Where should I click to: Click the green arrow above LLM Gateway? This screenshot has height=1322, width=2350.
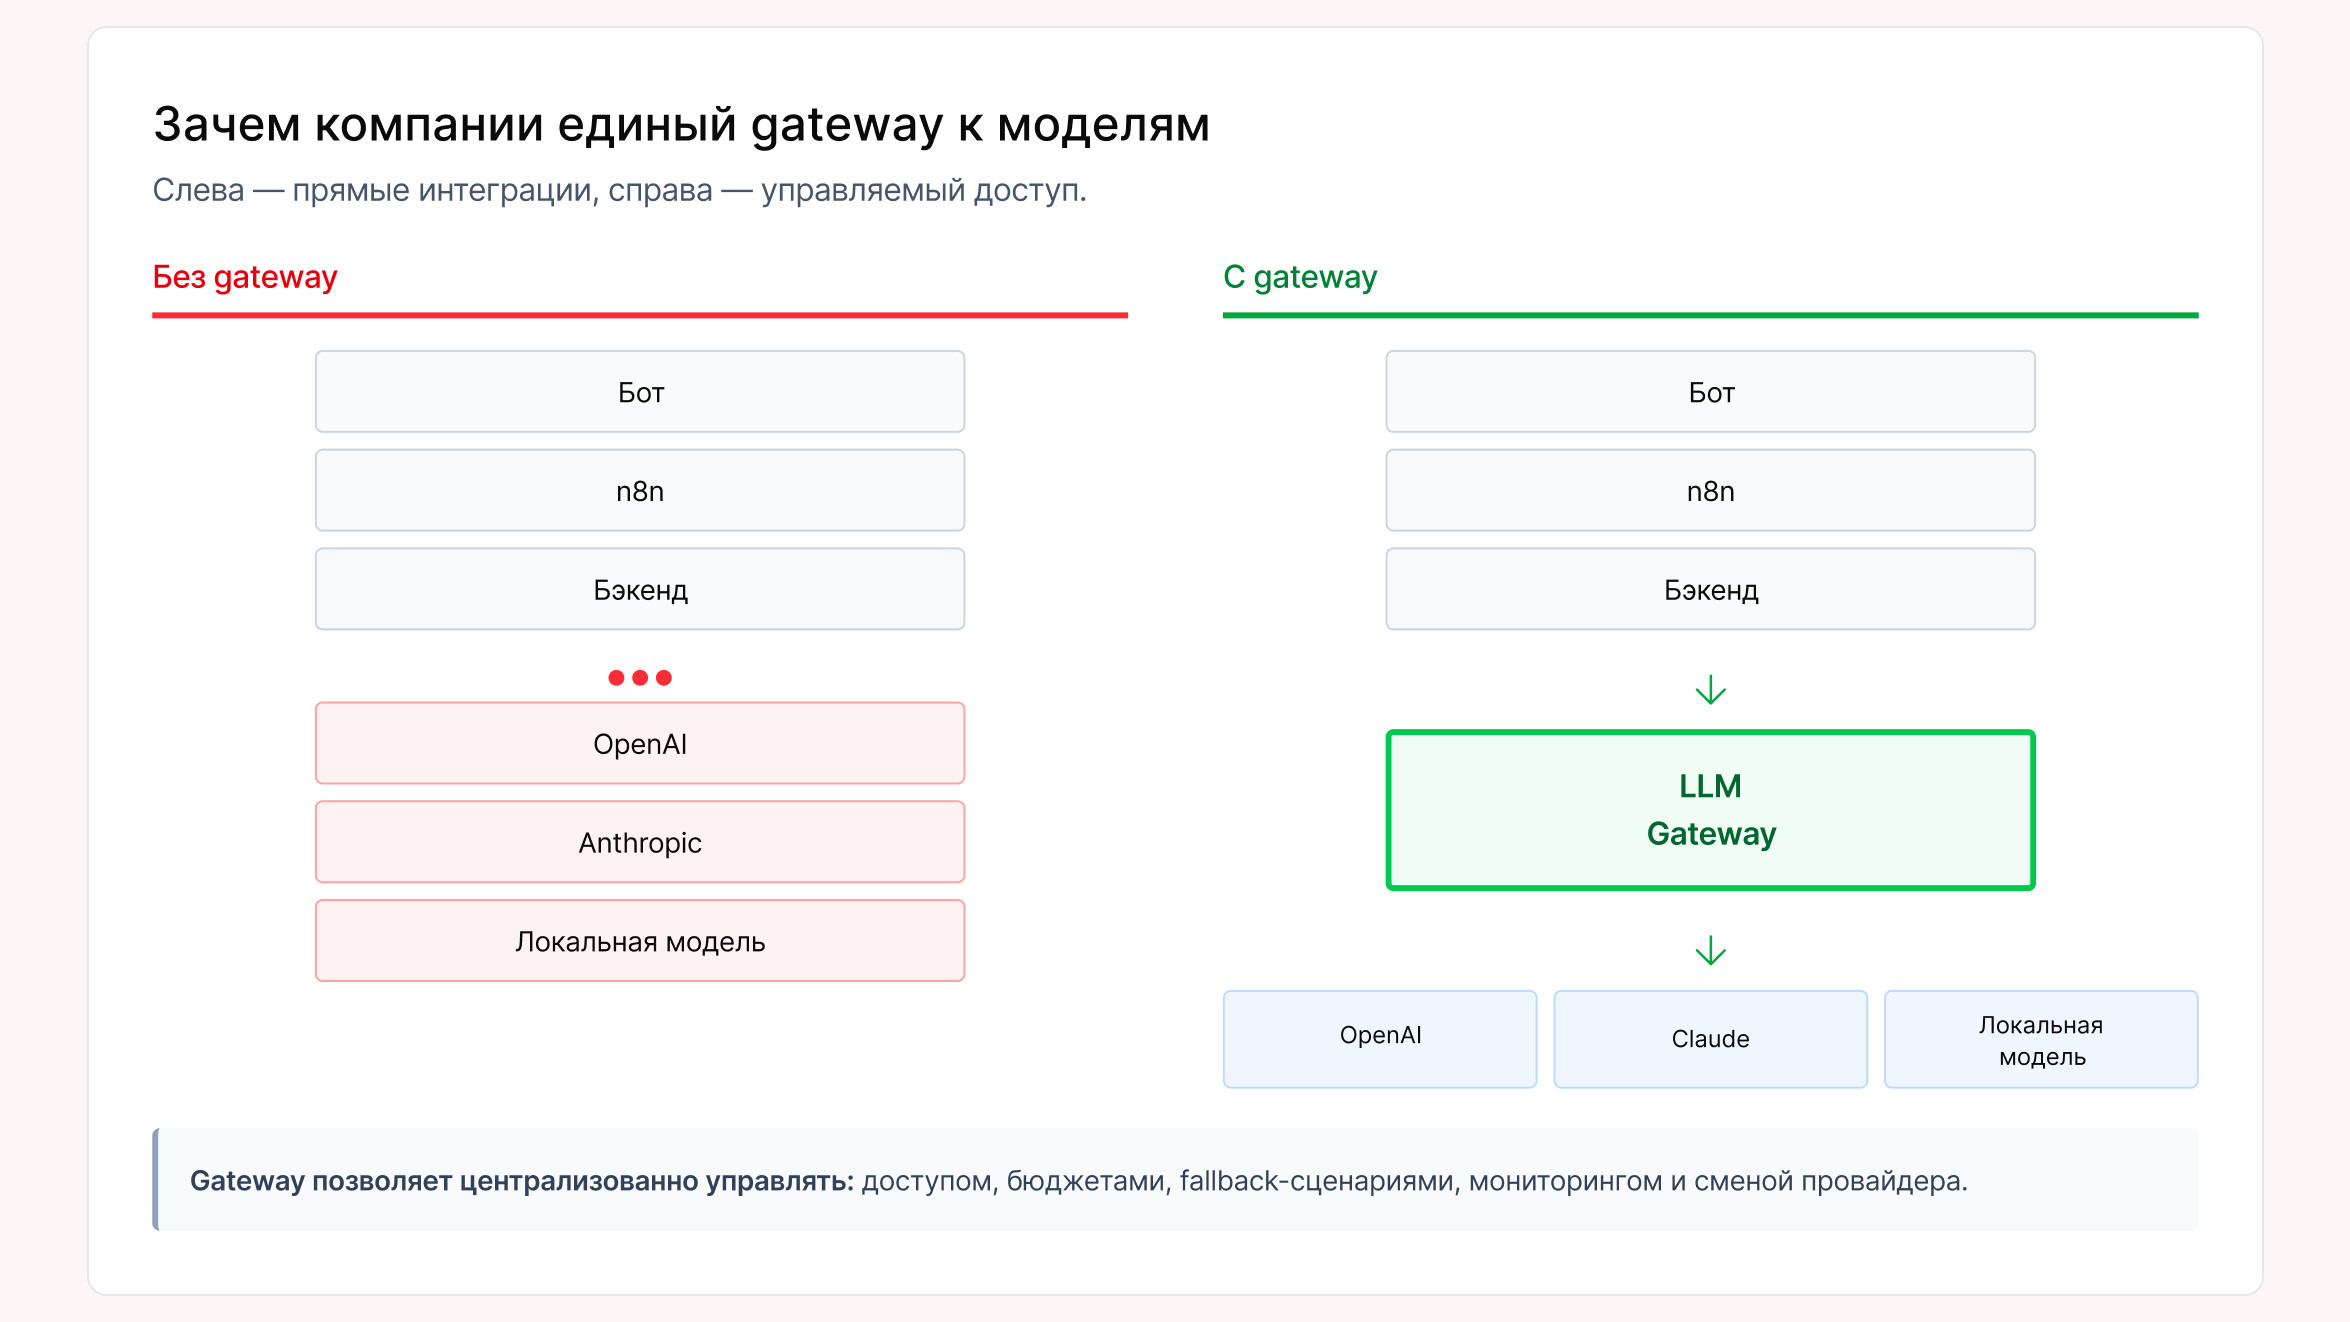[1710, 690]
